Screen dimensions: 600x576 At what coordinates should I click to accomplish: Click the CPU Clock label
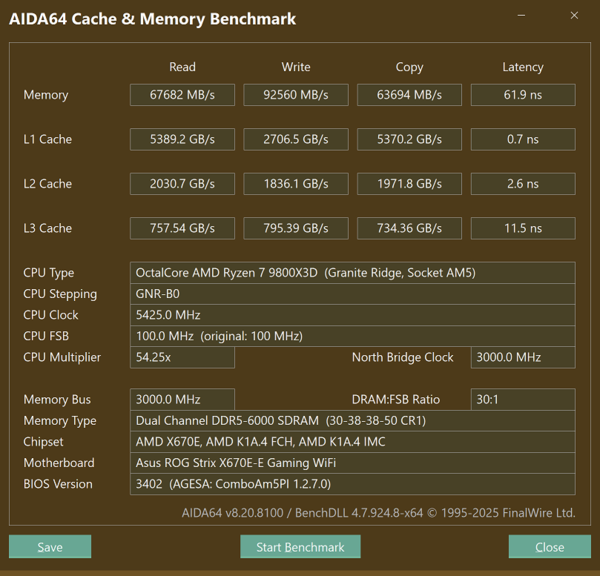[x=51, y=315]
